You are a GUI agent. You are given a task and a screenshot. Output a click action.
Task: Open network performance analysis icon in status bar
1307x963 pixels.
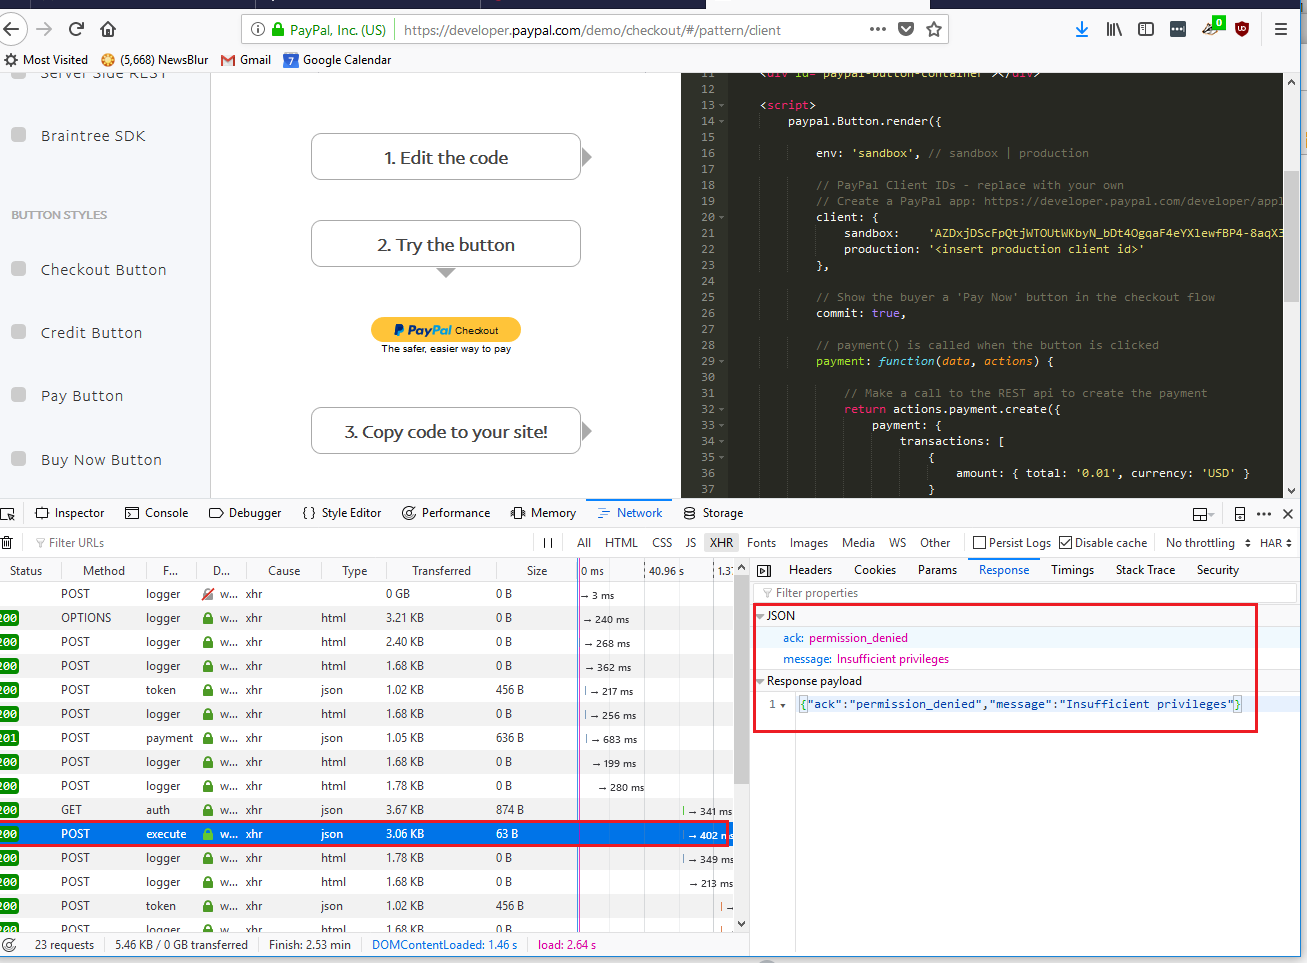pyautogui.click(x=9, y=944)
